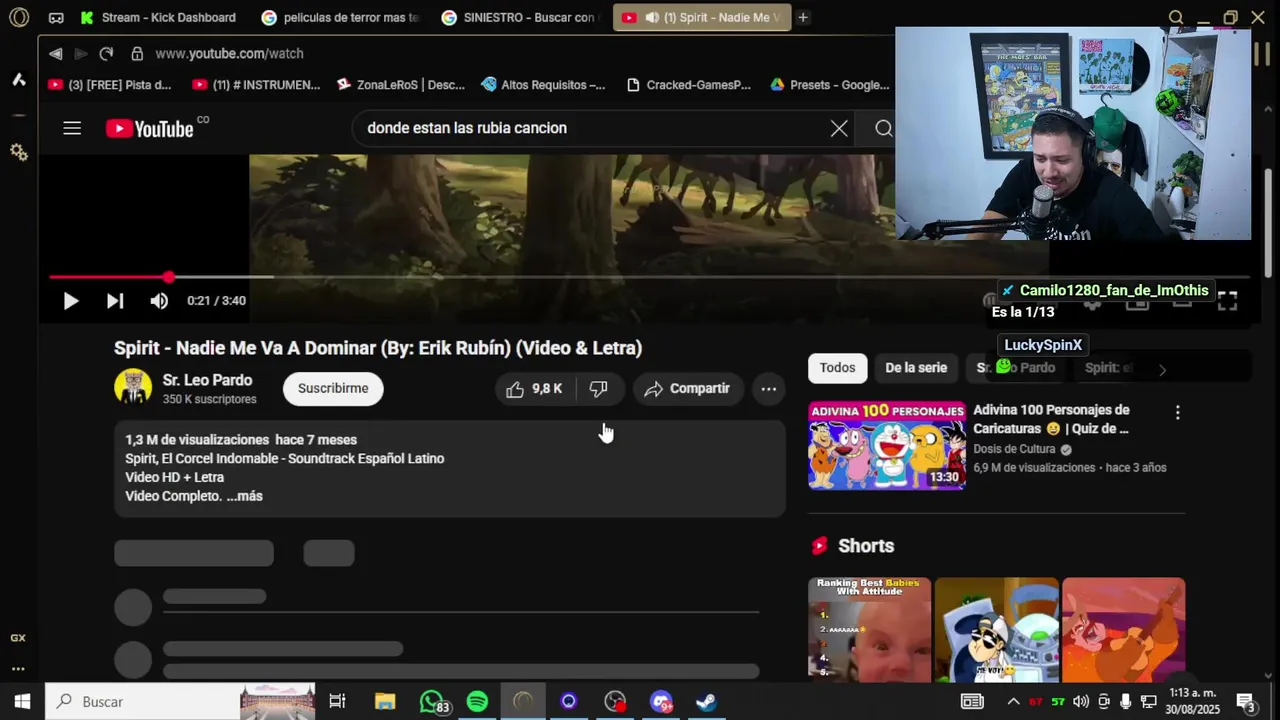Enter fullscreen mode on the player
This screenshot has height=720, width=1280.
pyautogui.click(x=1227, y=301)
